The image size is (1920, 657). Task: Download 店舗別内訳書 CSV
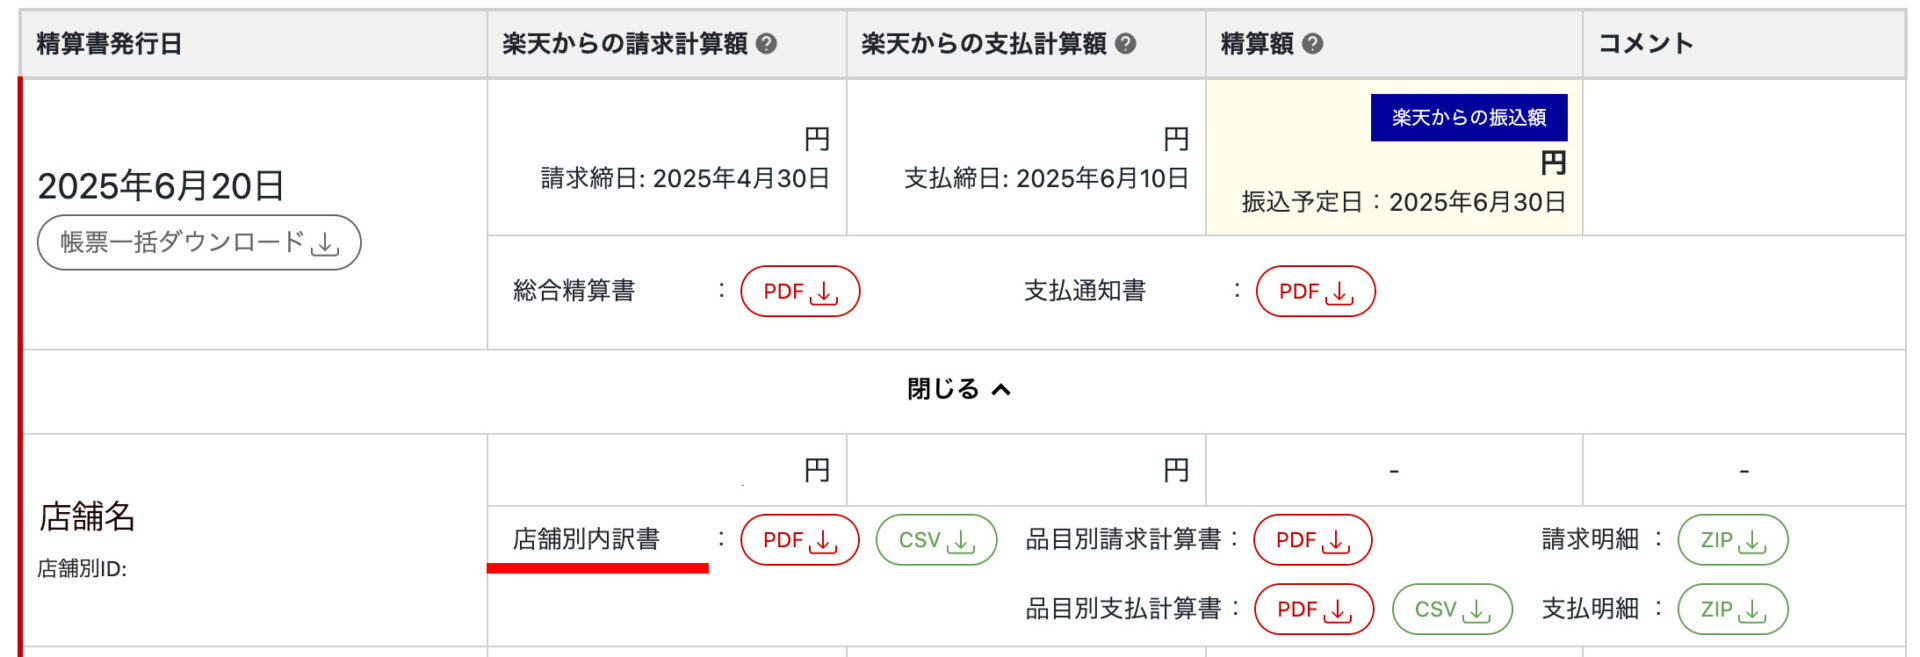(x=936, y=540)
